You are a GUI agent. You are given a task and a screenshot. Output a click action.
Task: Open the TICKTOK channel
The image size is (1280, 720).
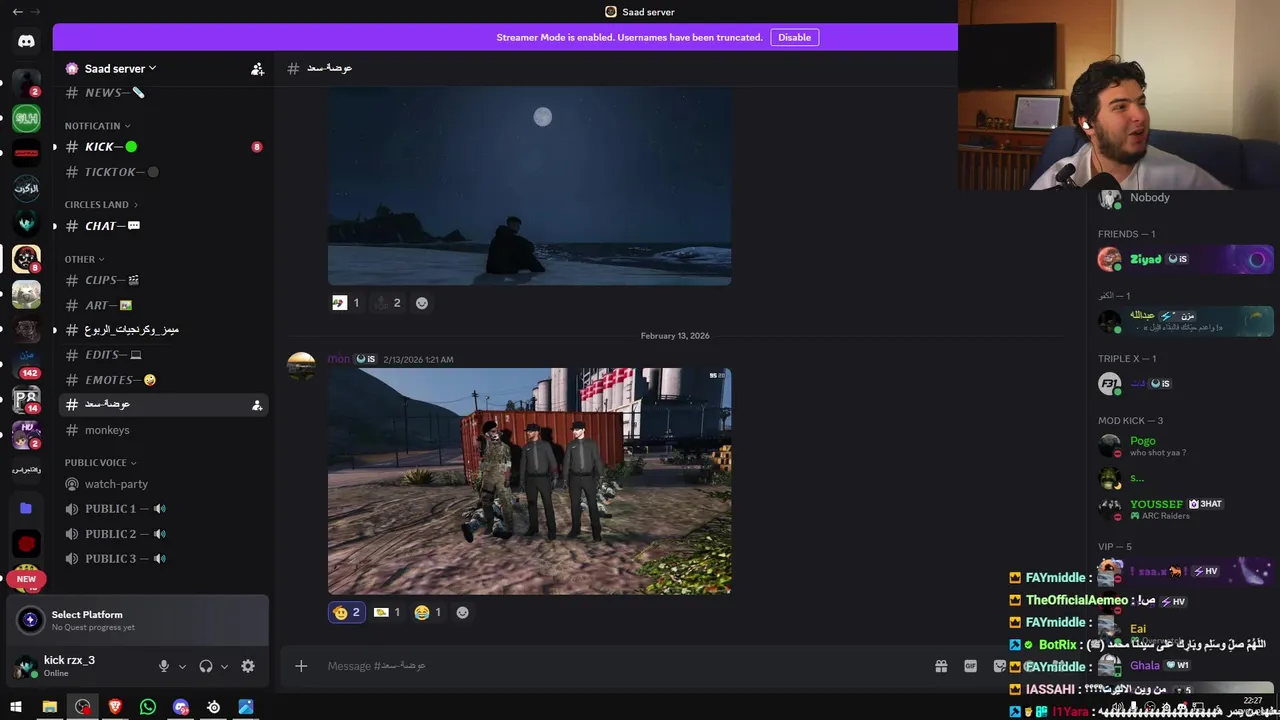pyautogui.click(x=163, y=172)
